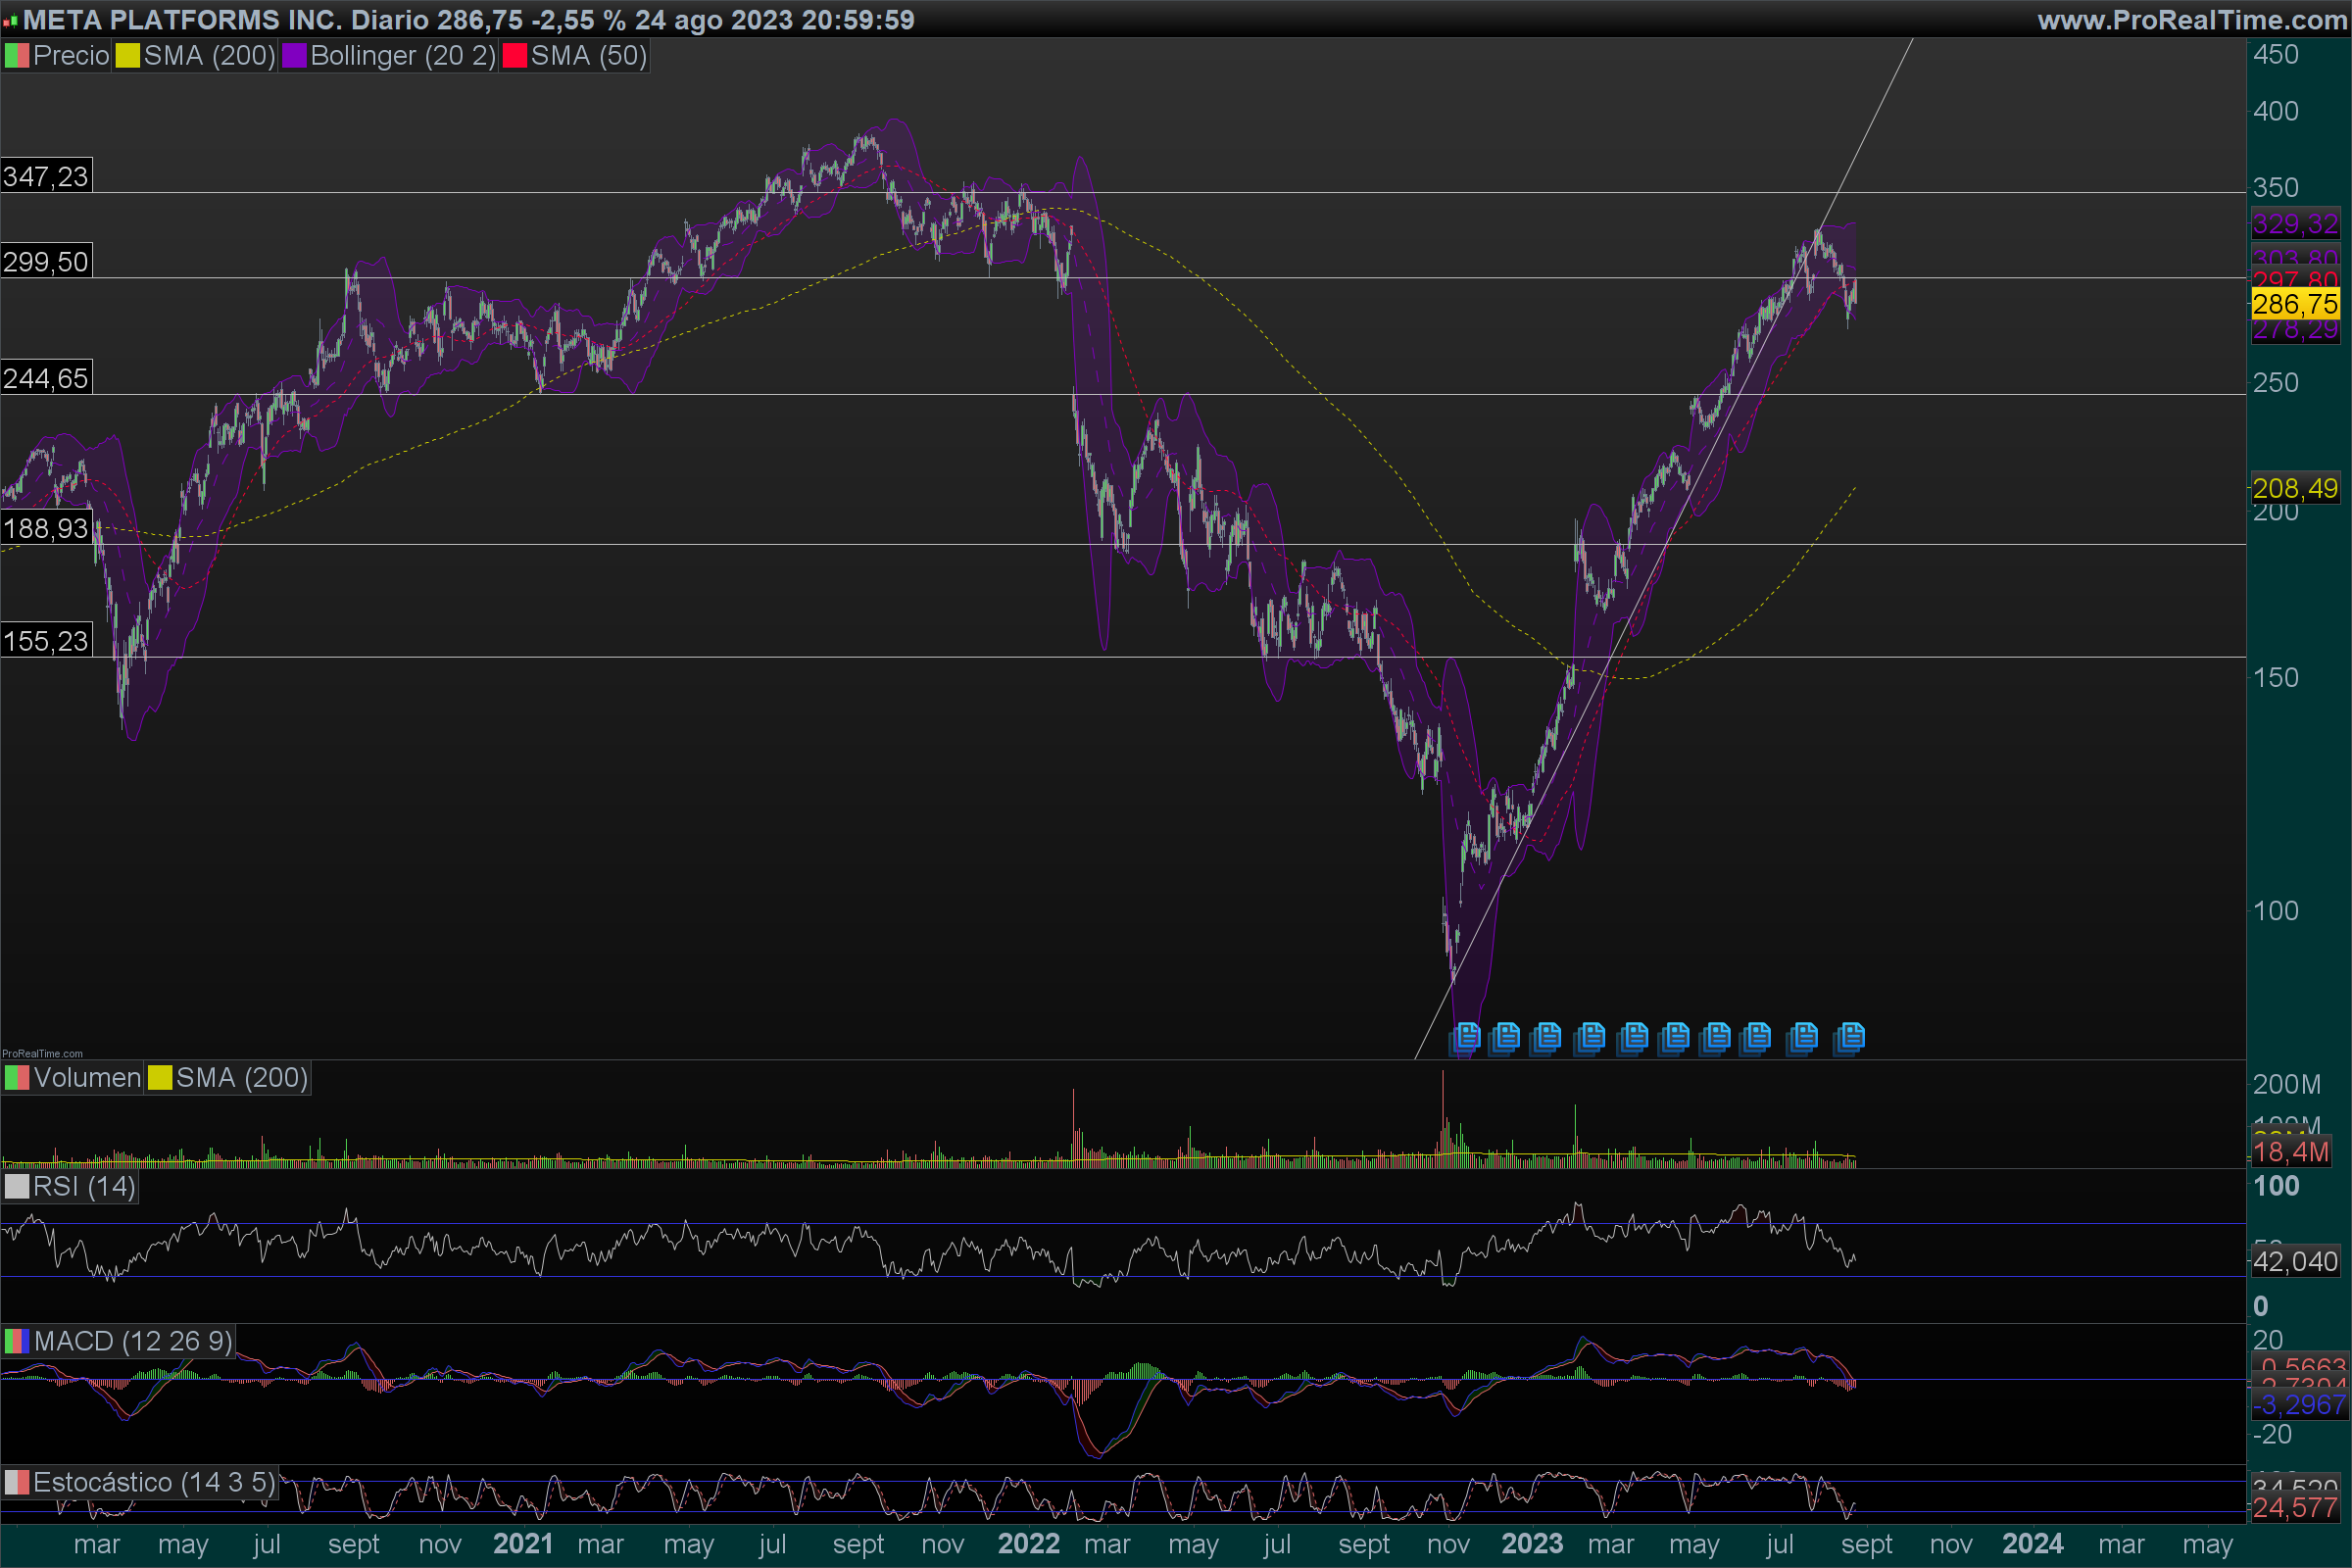This screenshot has width=2352, height=1568.
Task: Select the yellow SMA (200) price swatch
Action: click(x=127, y=56)
